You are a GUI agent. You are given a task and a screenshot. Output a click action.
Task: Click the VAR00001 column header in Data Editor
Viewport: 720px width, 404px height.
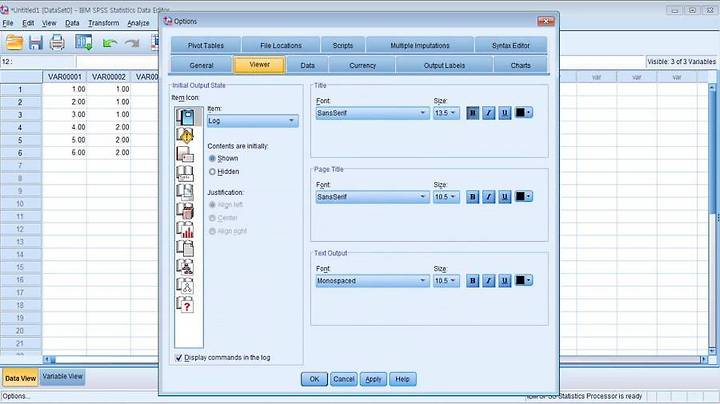click(64, 77)
